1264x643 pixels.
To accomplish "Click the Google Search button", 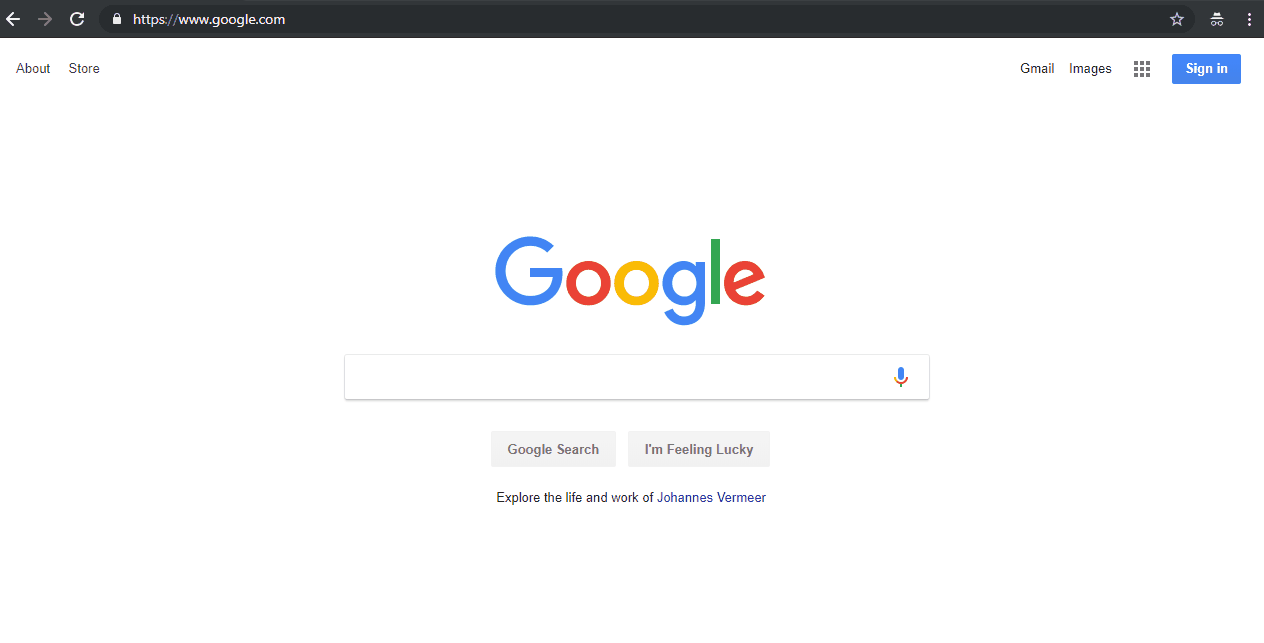I will pos(553,449).
